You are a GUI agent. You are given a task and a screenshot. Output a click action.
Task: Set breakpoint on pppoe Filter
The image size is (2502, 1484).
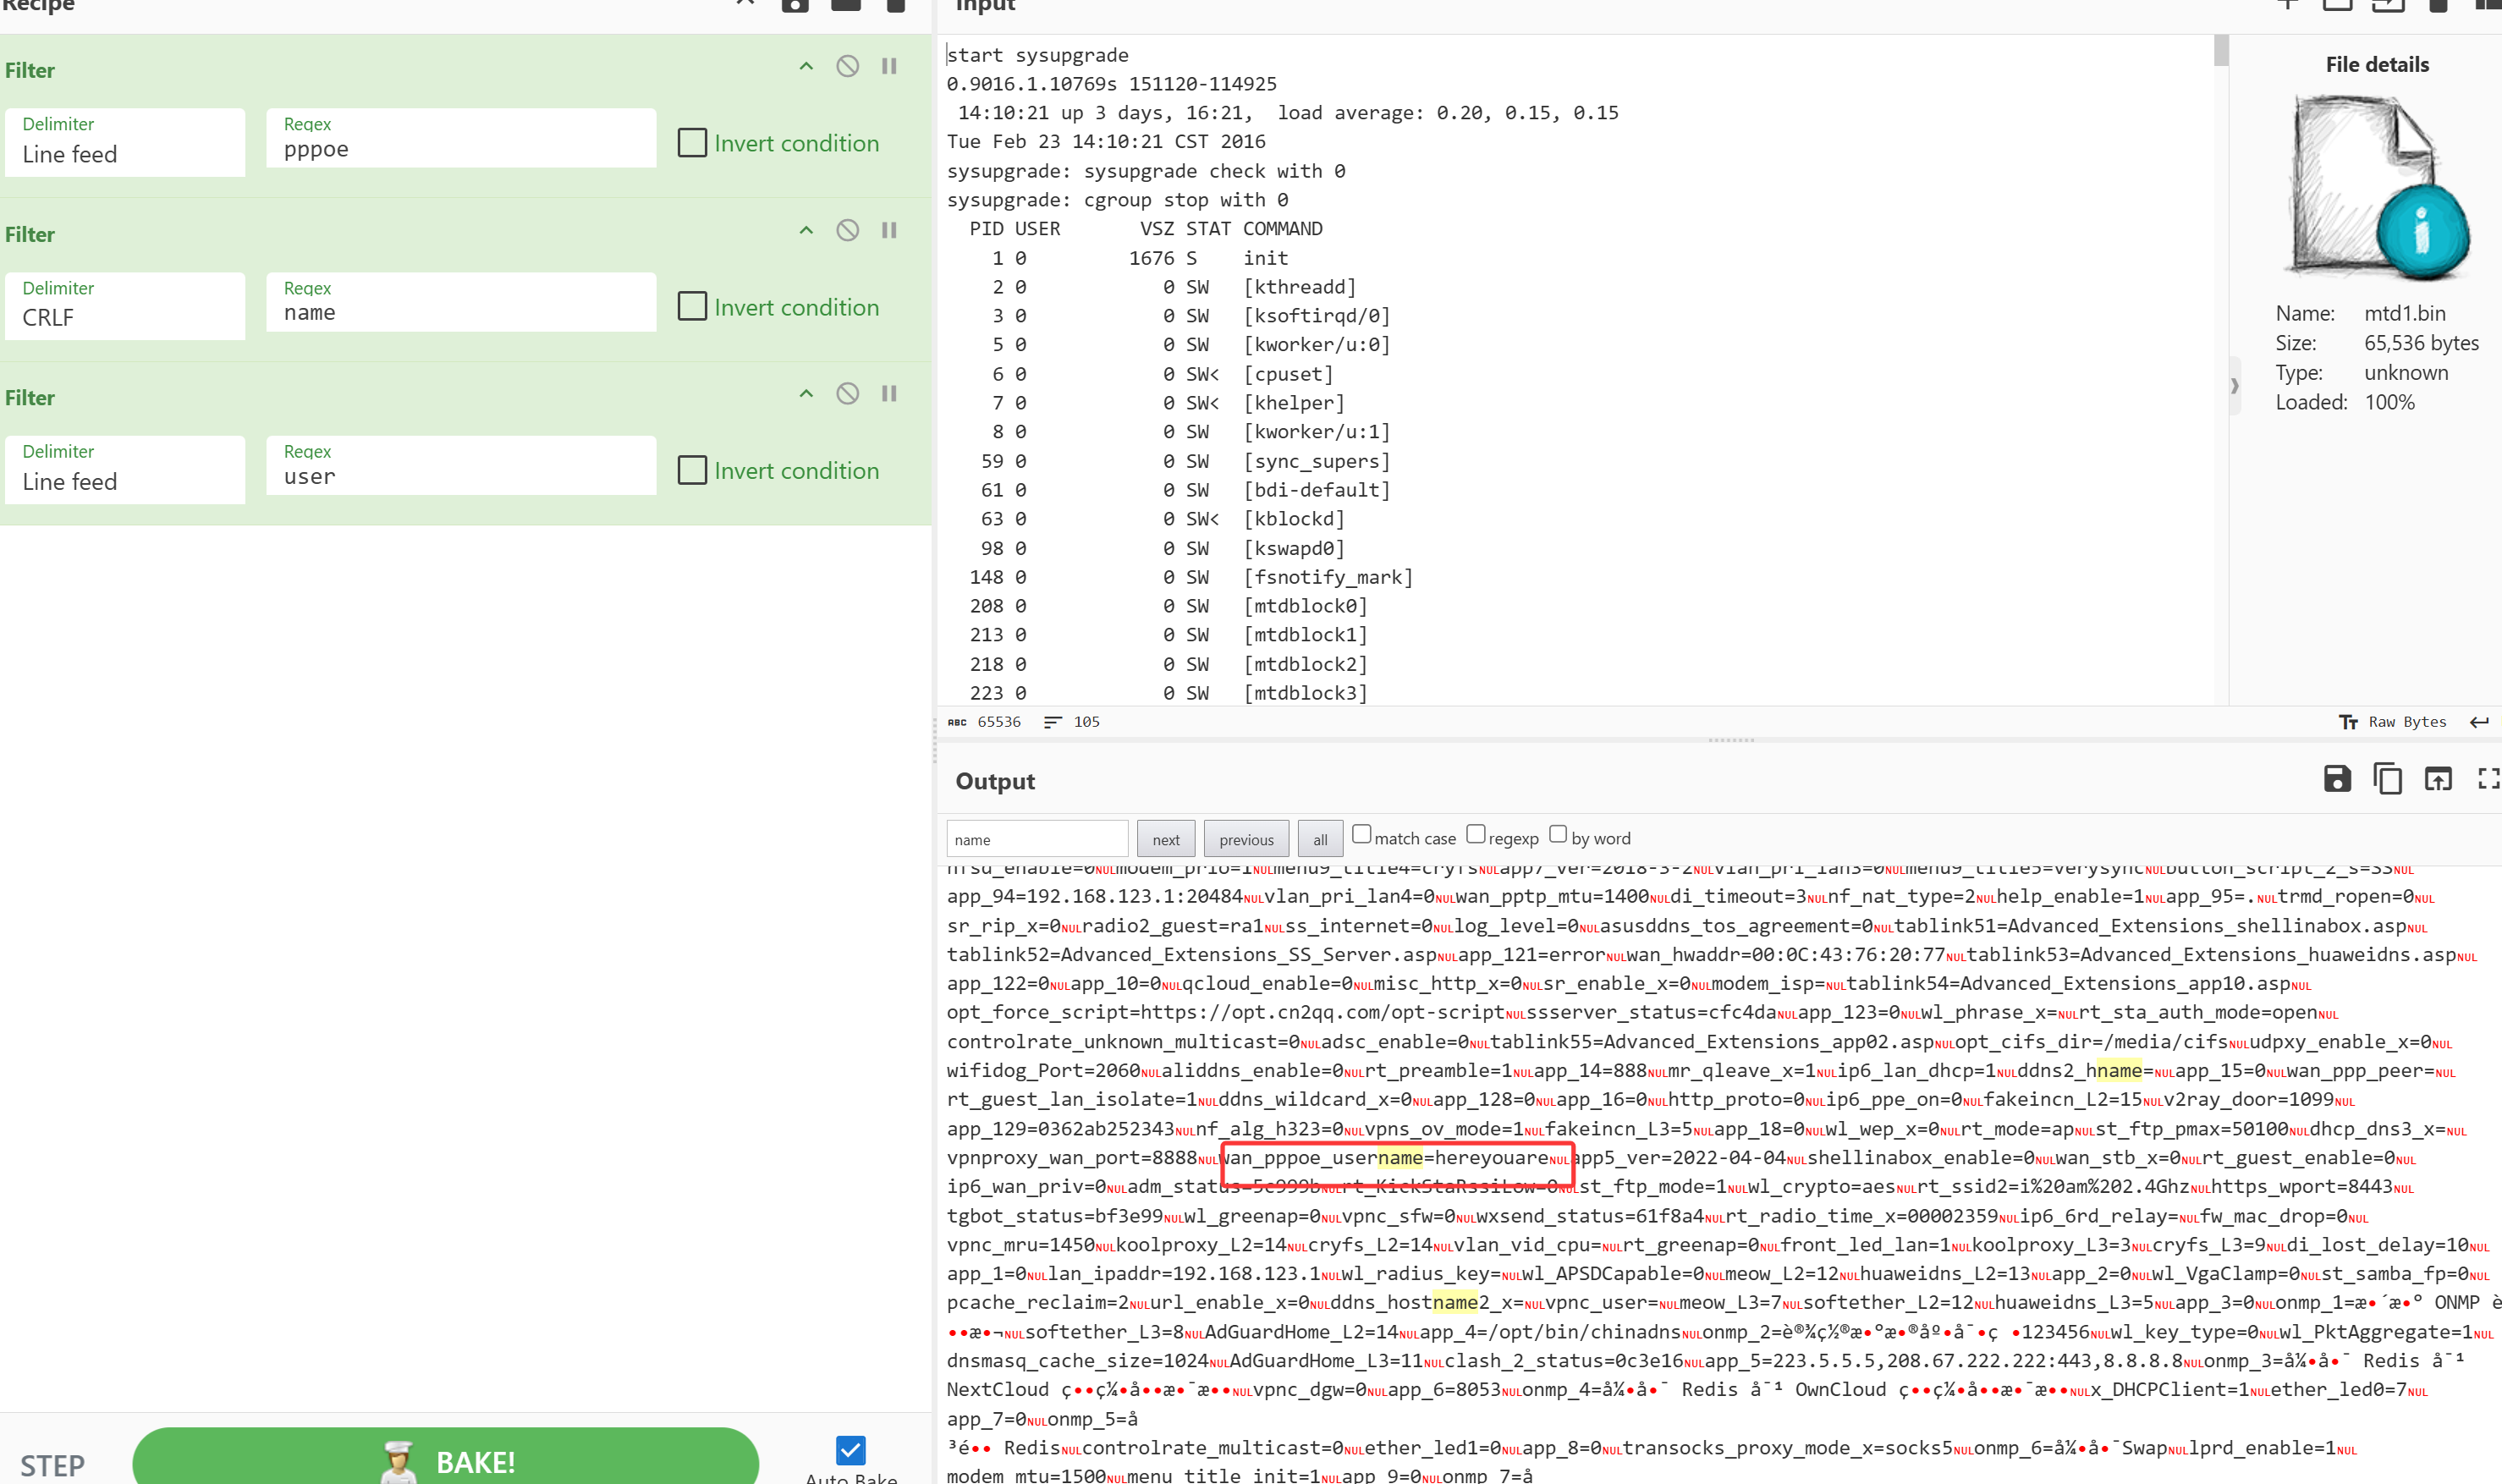(x=889, y=66)
